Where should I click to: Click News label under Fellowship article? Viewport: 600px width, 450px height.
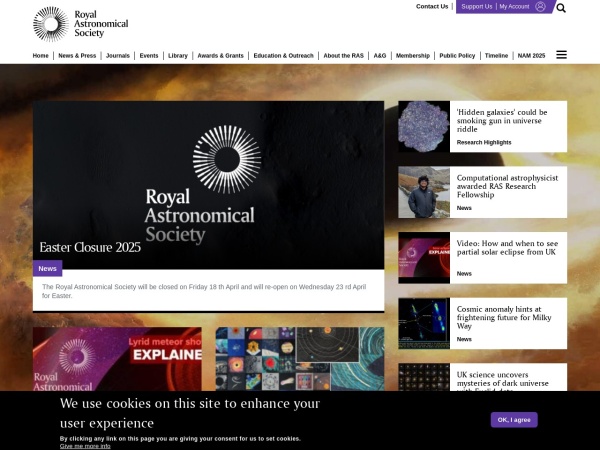tap(464, 208)
